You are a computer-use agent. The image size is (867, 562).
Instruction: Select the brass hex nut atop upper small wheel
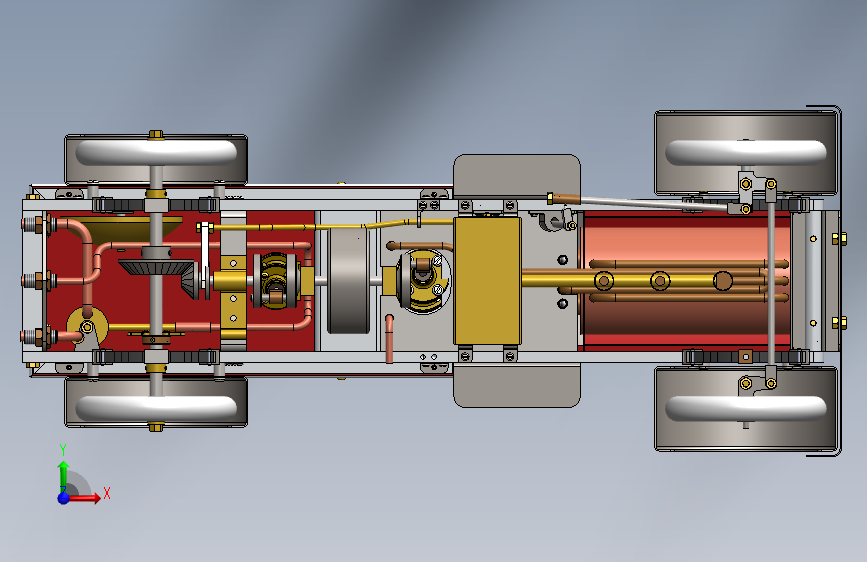tap(156, 135)
